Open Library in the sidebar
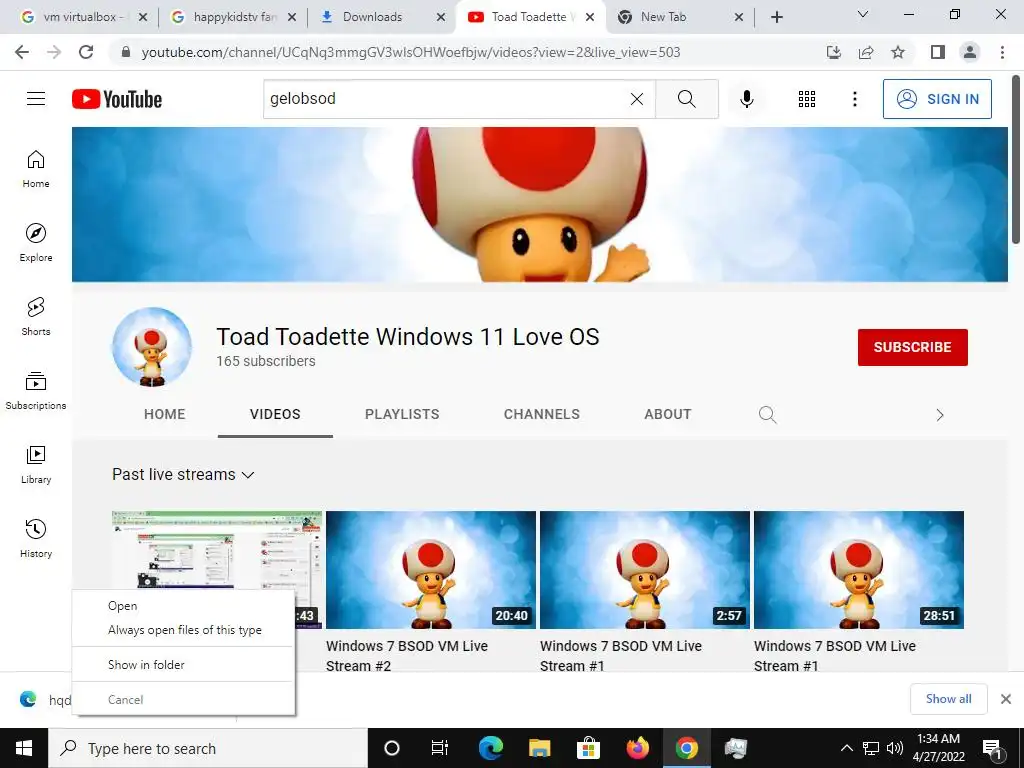Screen dimensions: 1024x768 tap(36, 464)
